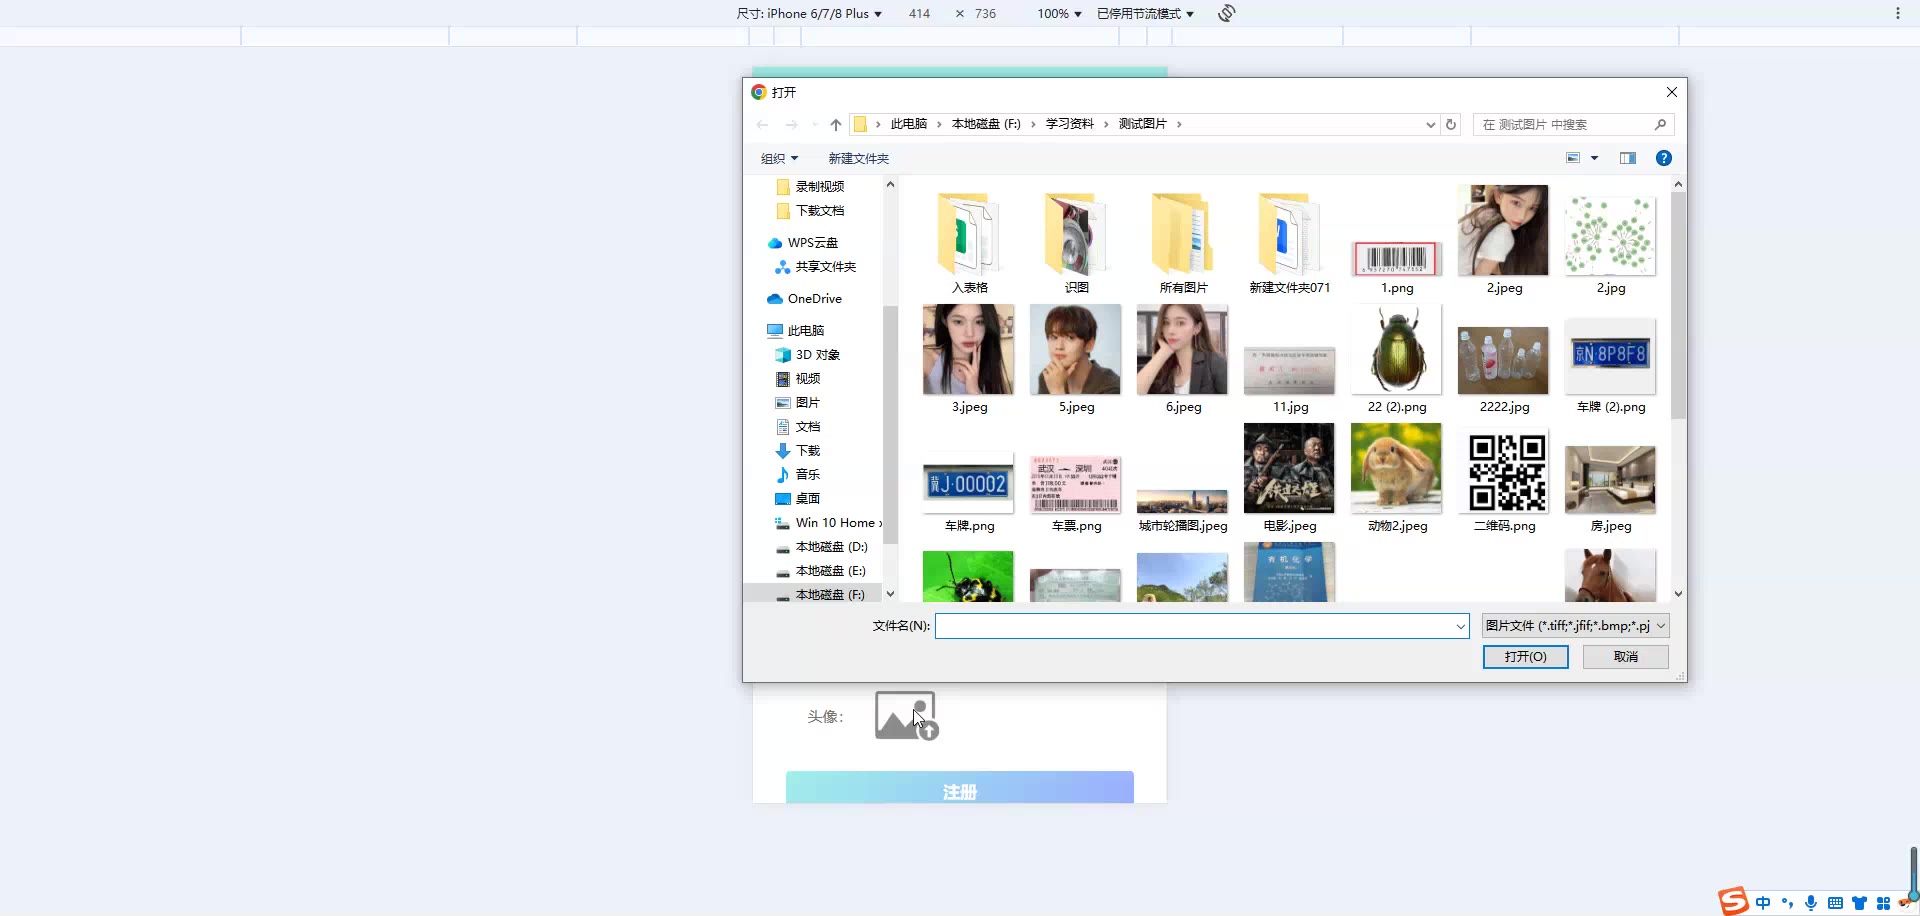Click the rotate device icon in toolbar
This screenshot has height=916, width=1920.
pyautogui.click(x=1227, y=13)
